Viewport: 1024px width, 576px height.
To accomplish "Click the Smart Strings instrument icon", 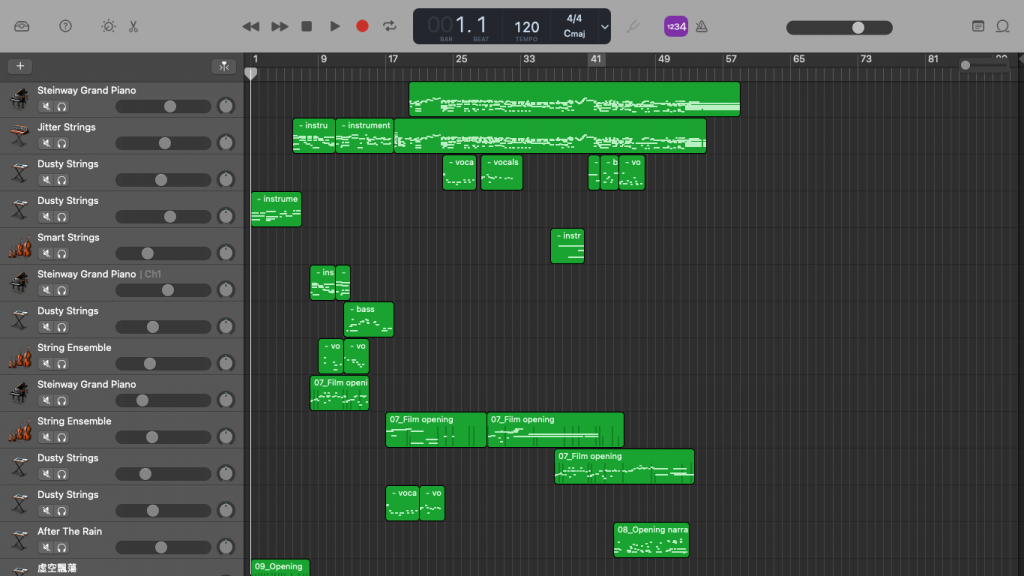I will pyautogui.click(x=18, y=246).
